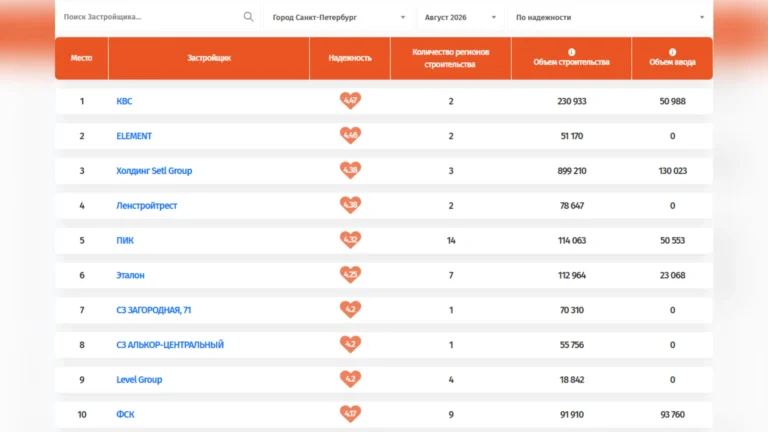Click info icon above Объем ввода
Image resolution: width=768 pixels, height=432 pixels.
pyautogui.click(x=672, y=52)
